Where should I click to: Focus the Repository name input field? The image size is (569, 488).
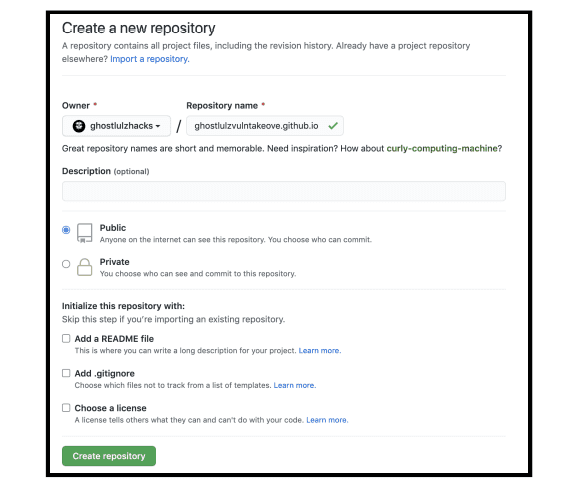click(x=265, y=126)
